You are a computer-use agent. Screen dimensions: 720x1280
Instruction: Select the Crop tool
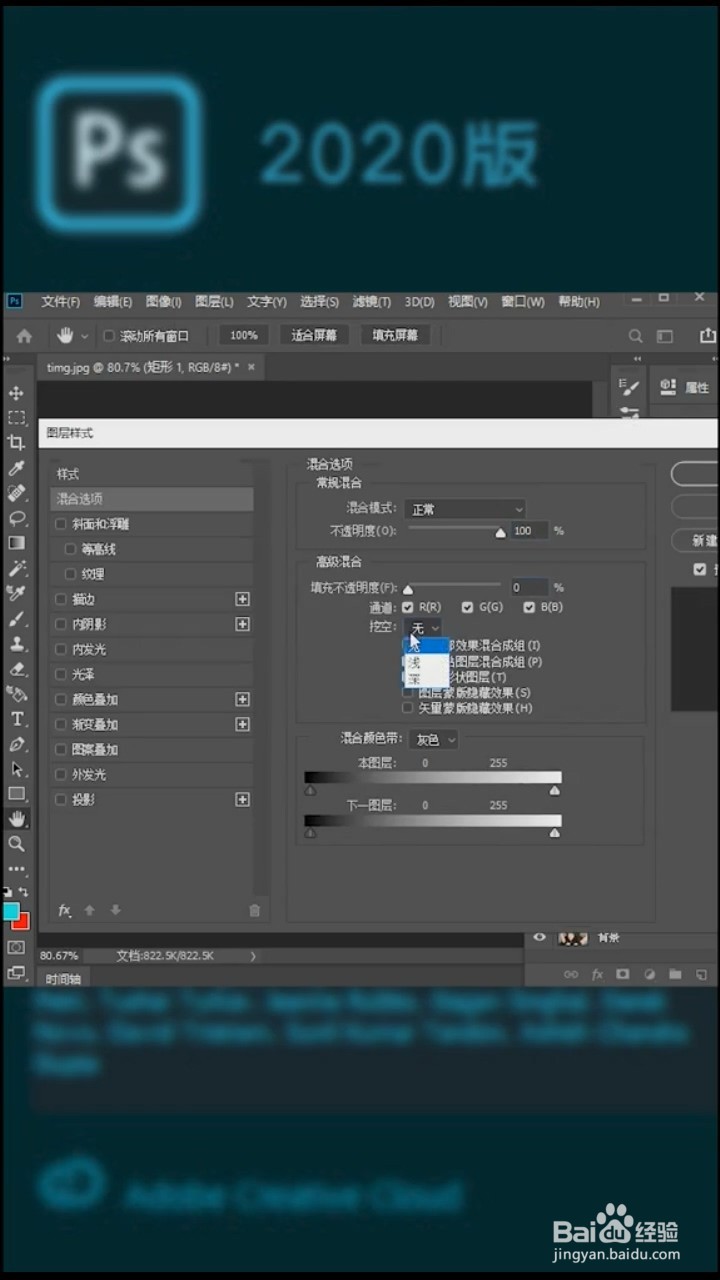[16, 443]
